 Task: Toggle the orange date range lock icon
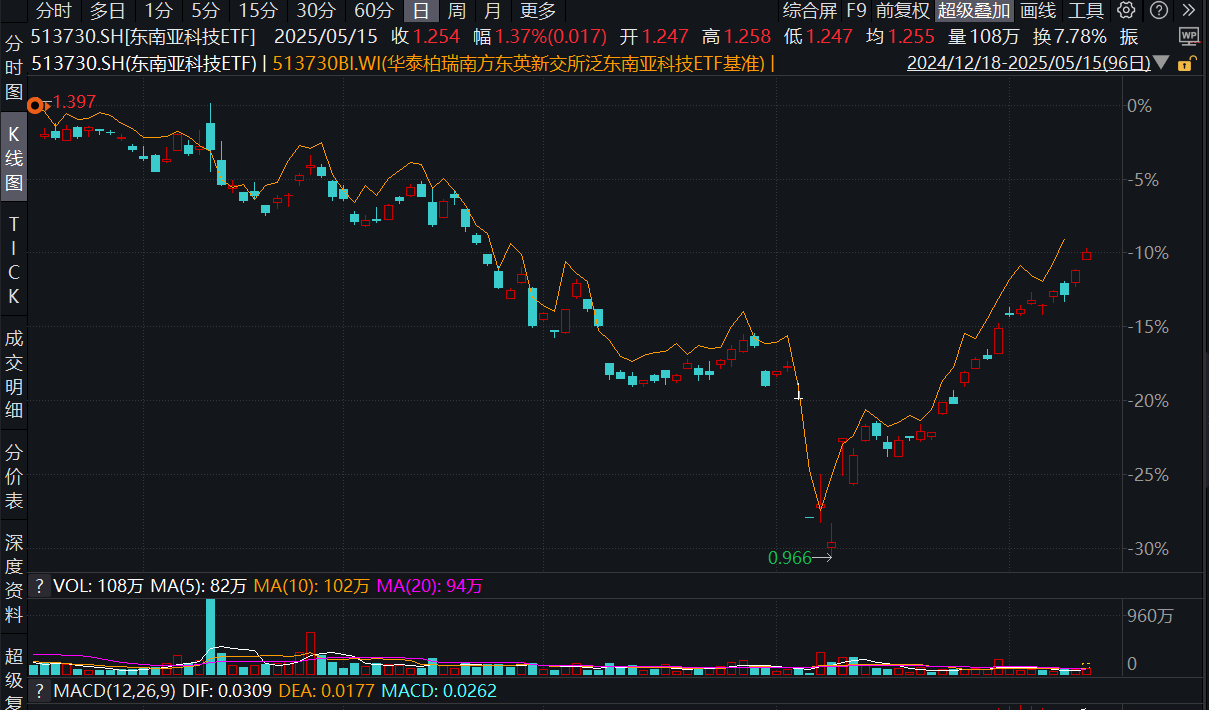click(x=1186, y=63)
